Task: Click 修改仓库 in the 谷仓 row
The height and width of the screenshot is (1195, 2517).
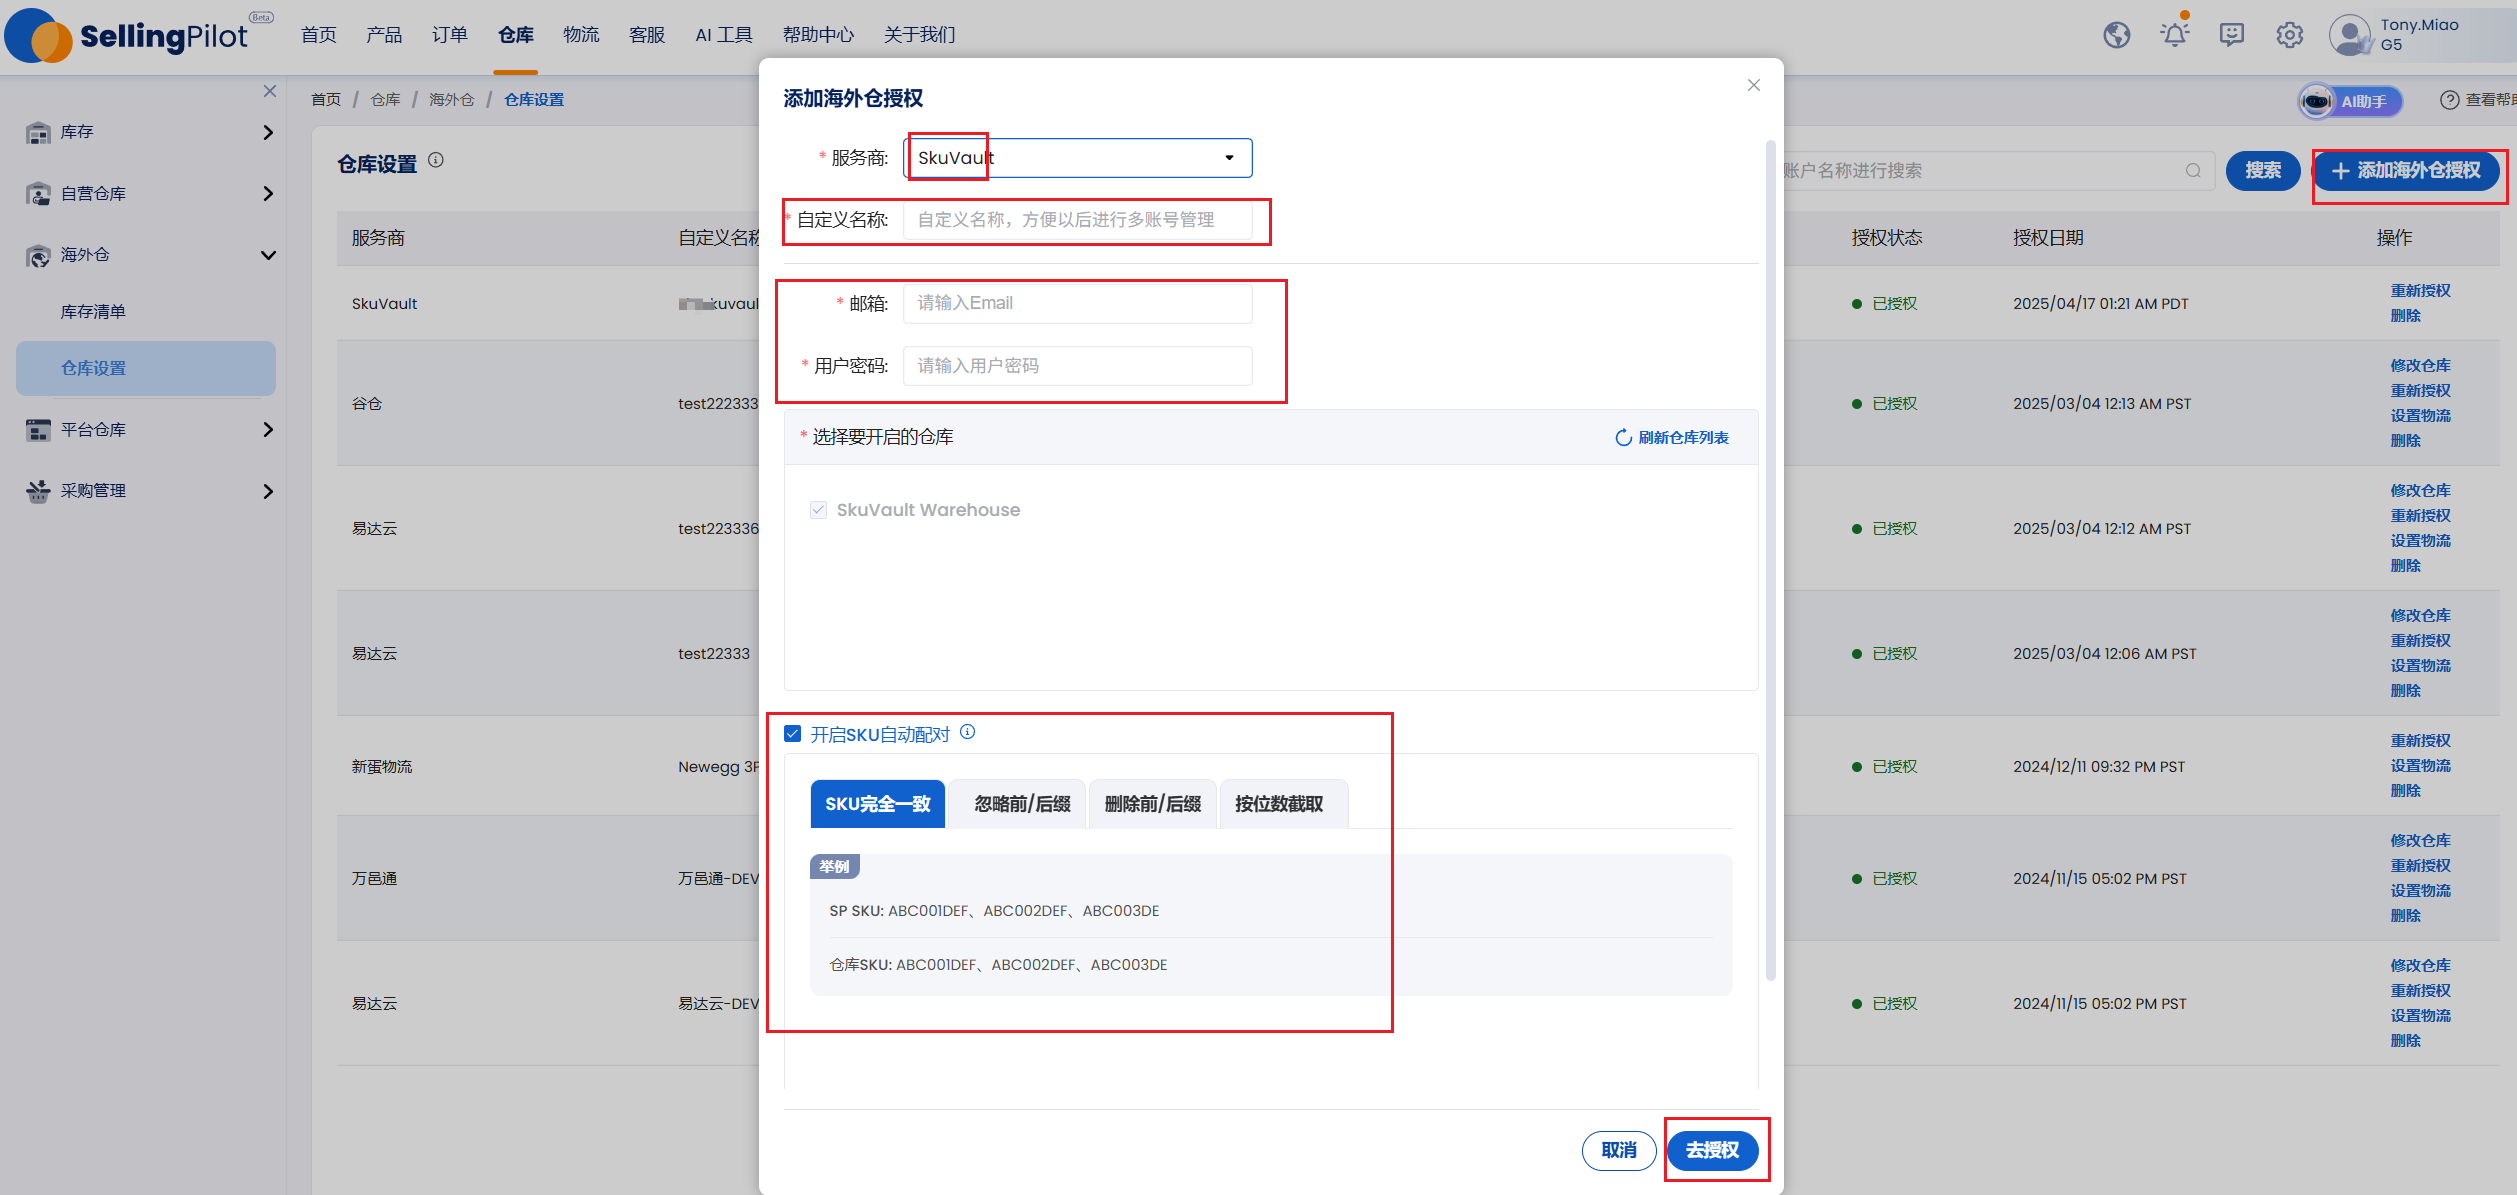Action: pos(2420,366)
